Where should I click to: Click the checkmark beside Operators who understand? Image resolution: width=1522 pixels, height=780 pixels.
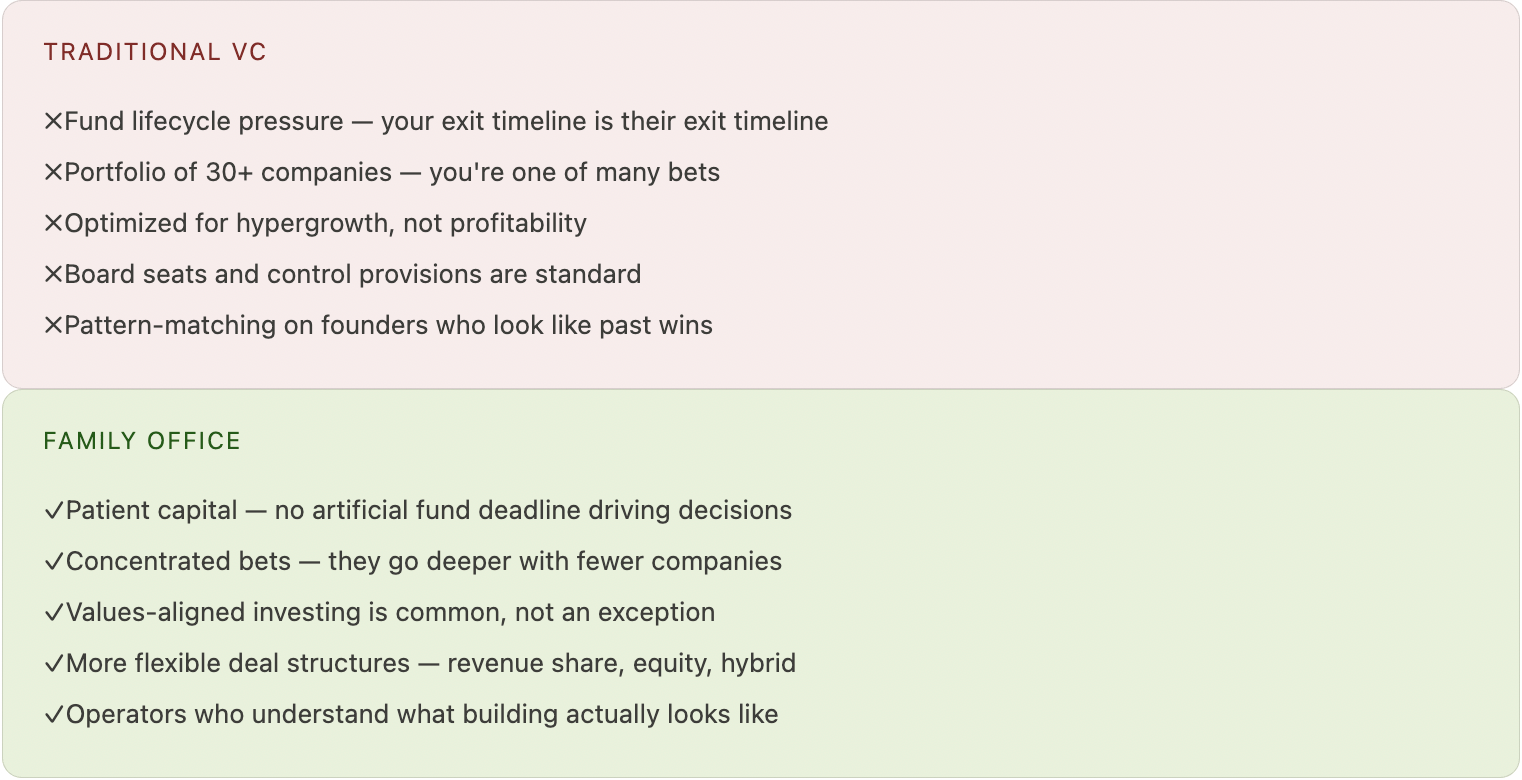pyautogui.click(x=54, y=715)
